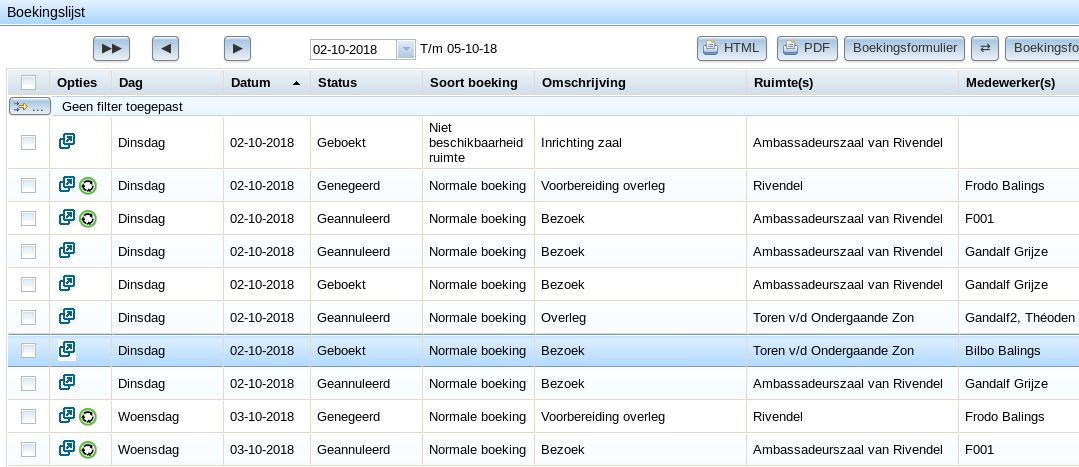This screenshot has height=467, width=1079.
Task: Open Woensdag Voorbereiding overleg booking icon
Action: point(67,415)
